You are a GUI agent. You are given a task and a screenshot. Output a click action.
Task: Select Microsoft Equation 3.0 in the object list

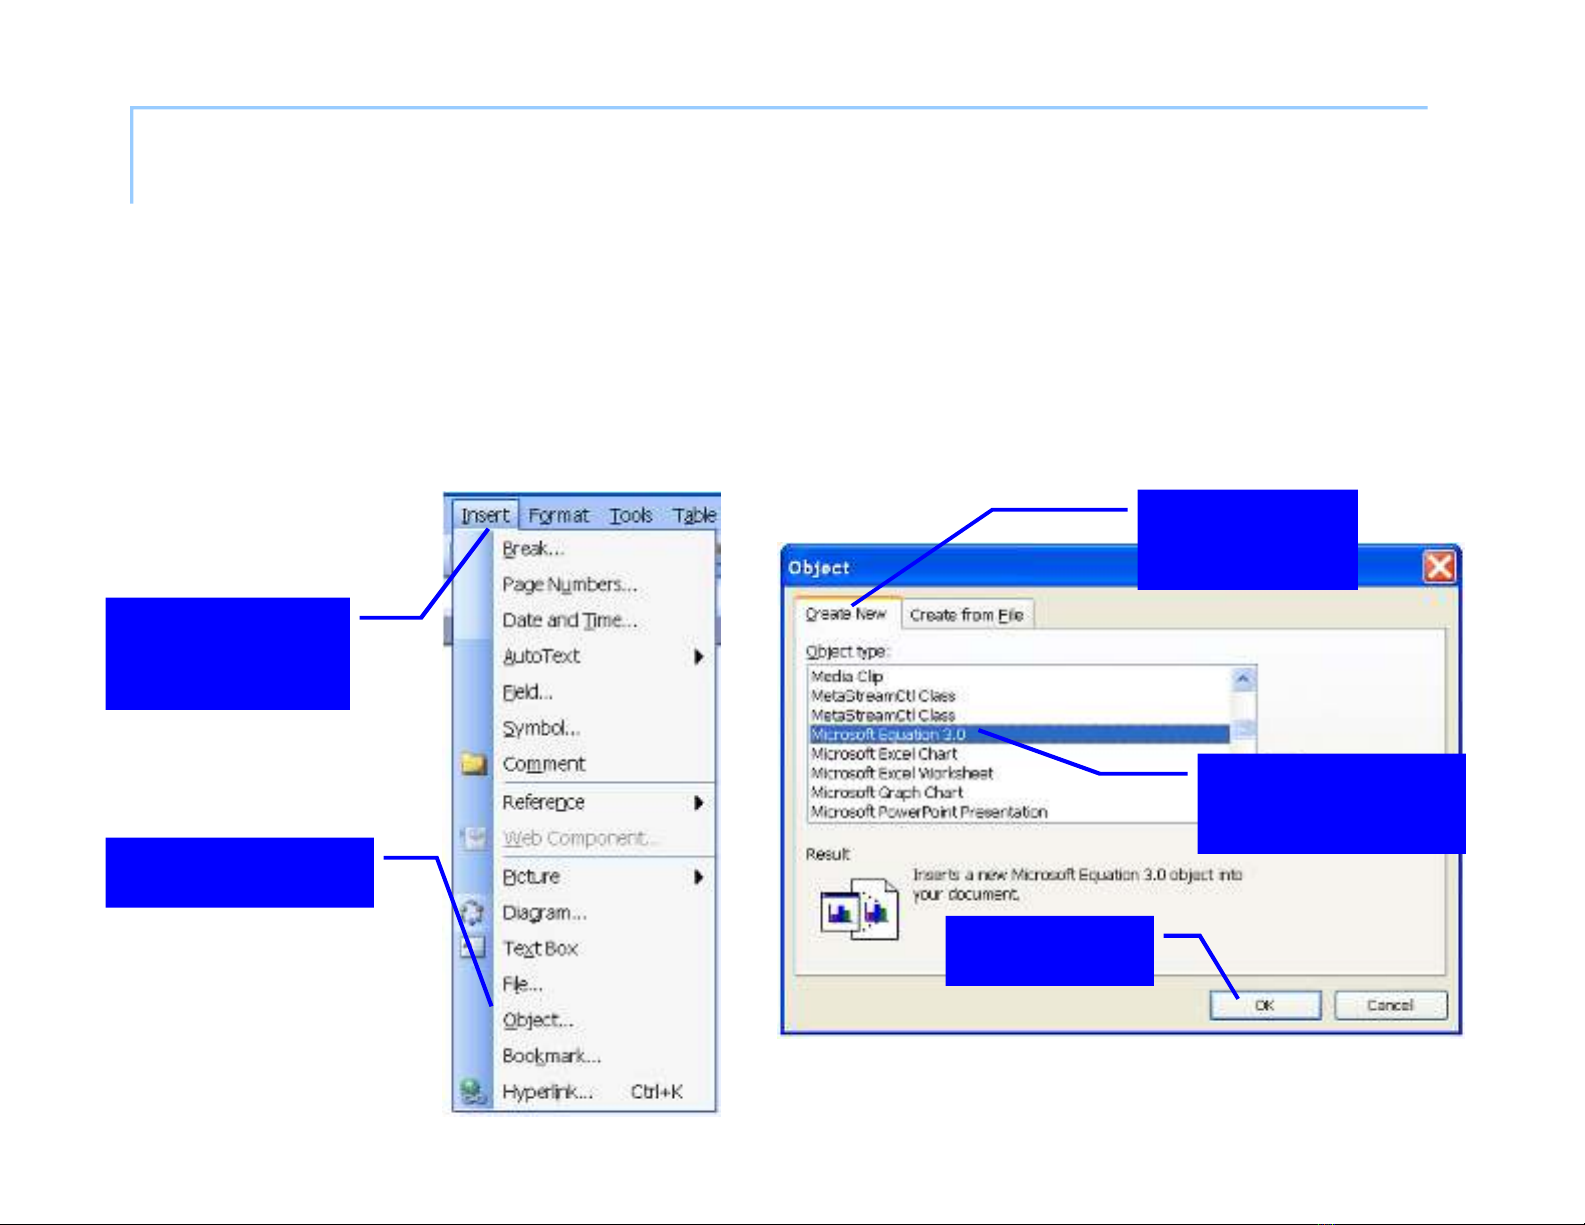pos(888,735)
